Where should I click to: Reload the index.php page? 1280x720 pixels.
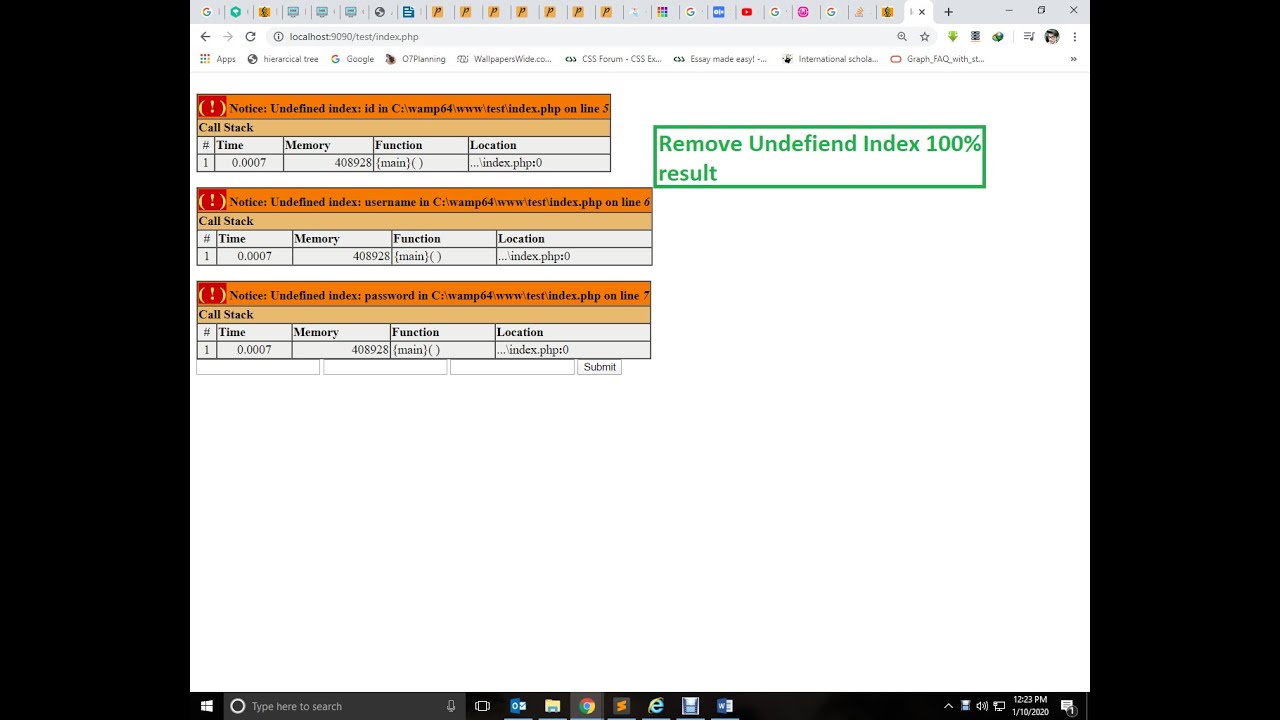tap(250, 36)
